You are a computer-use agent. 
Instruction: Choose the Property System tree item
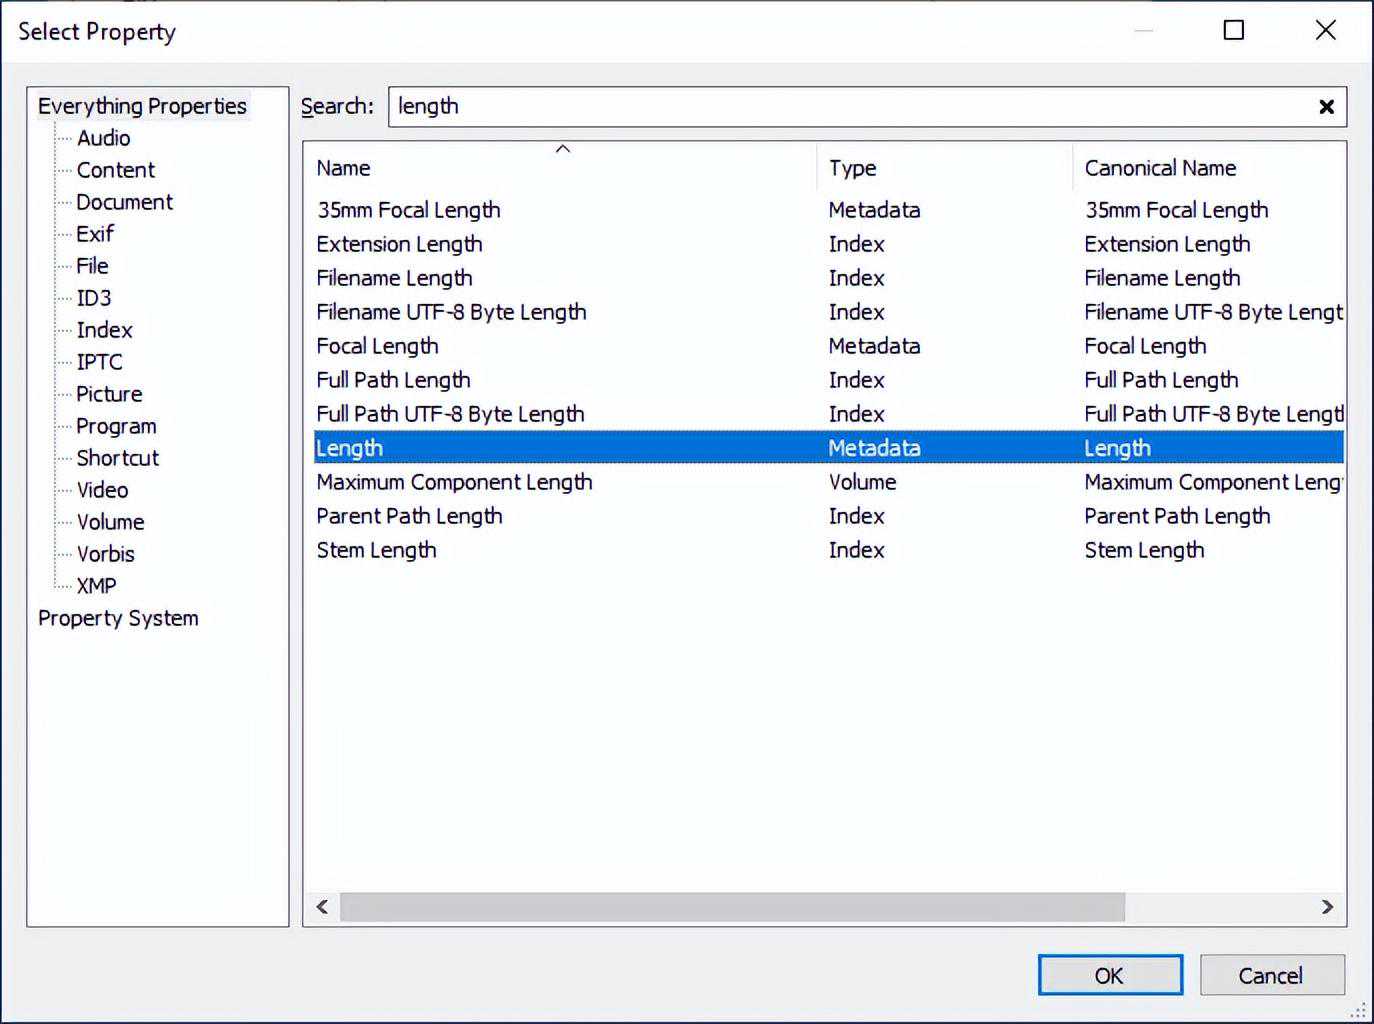(118, 618)
